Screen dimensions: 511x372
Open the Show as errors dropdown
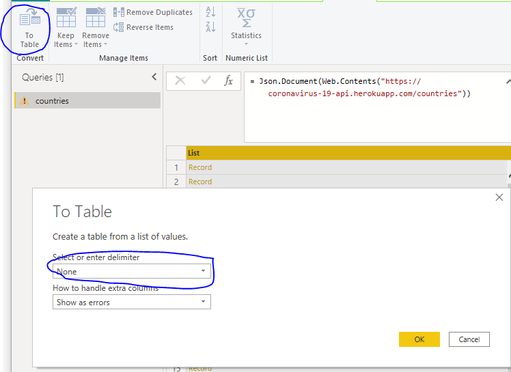click(132, 302)
